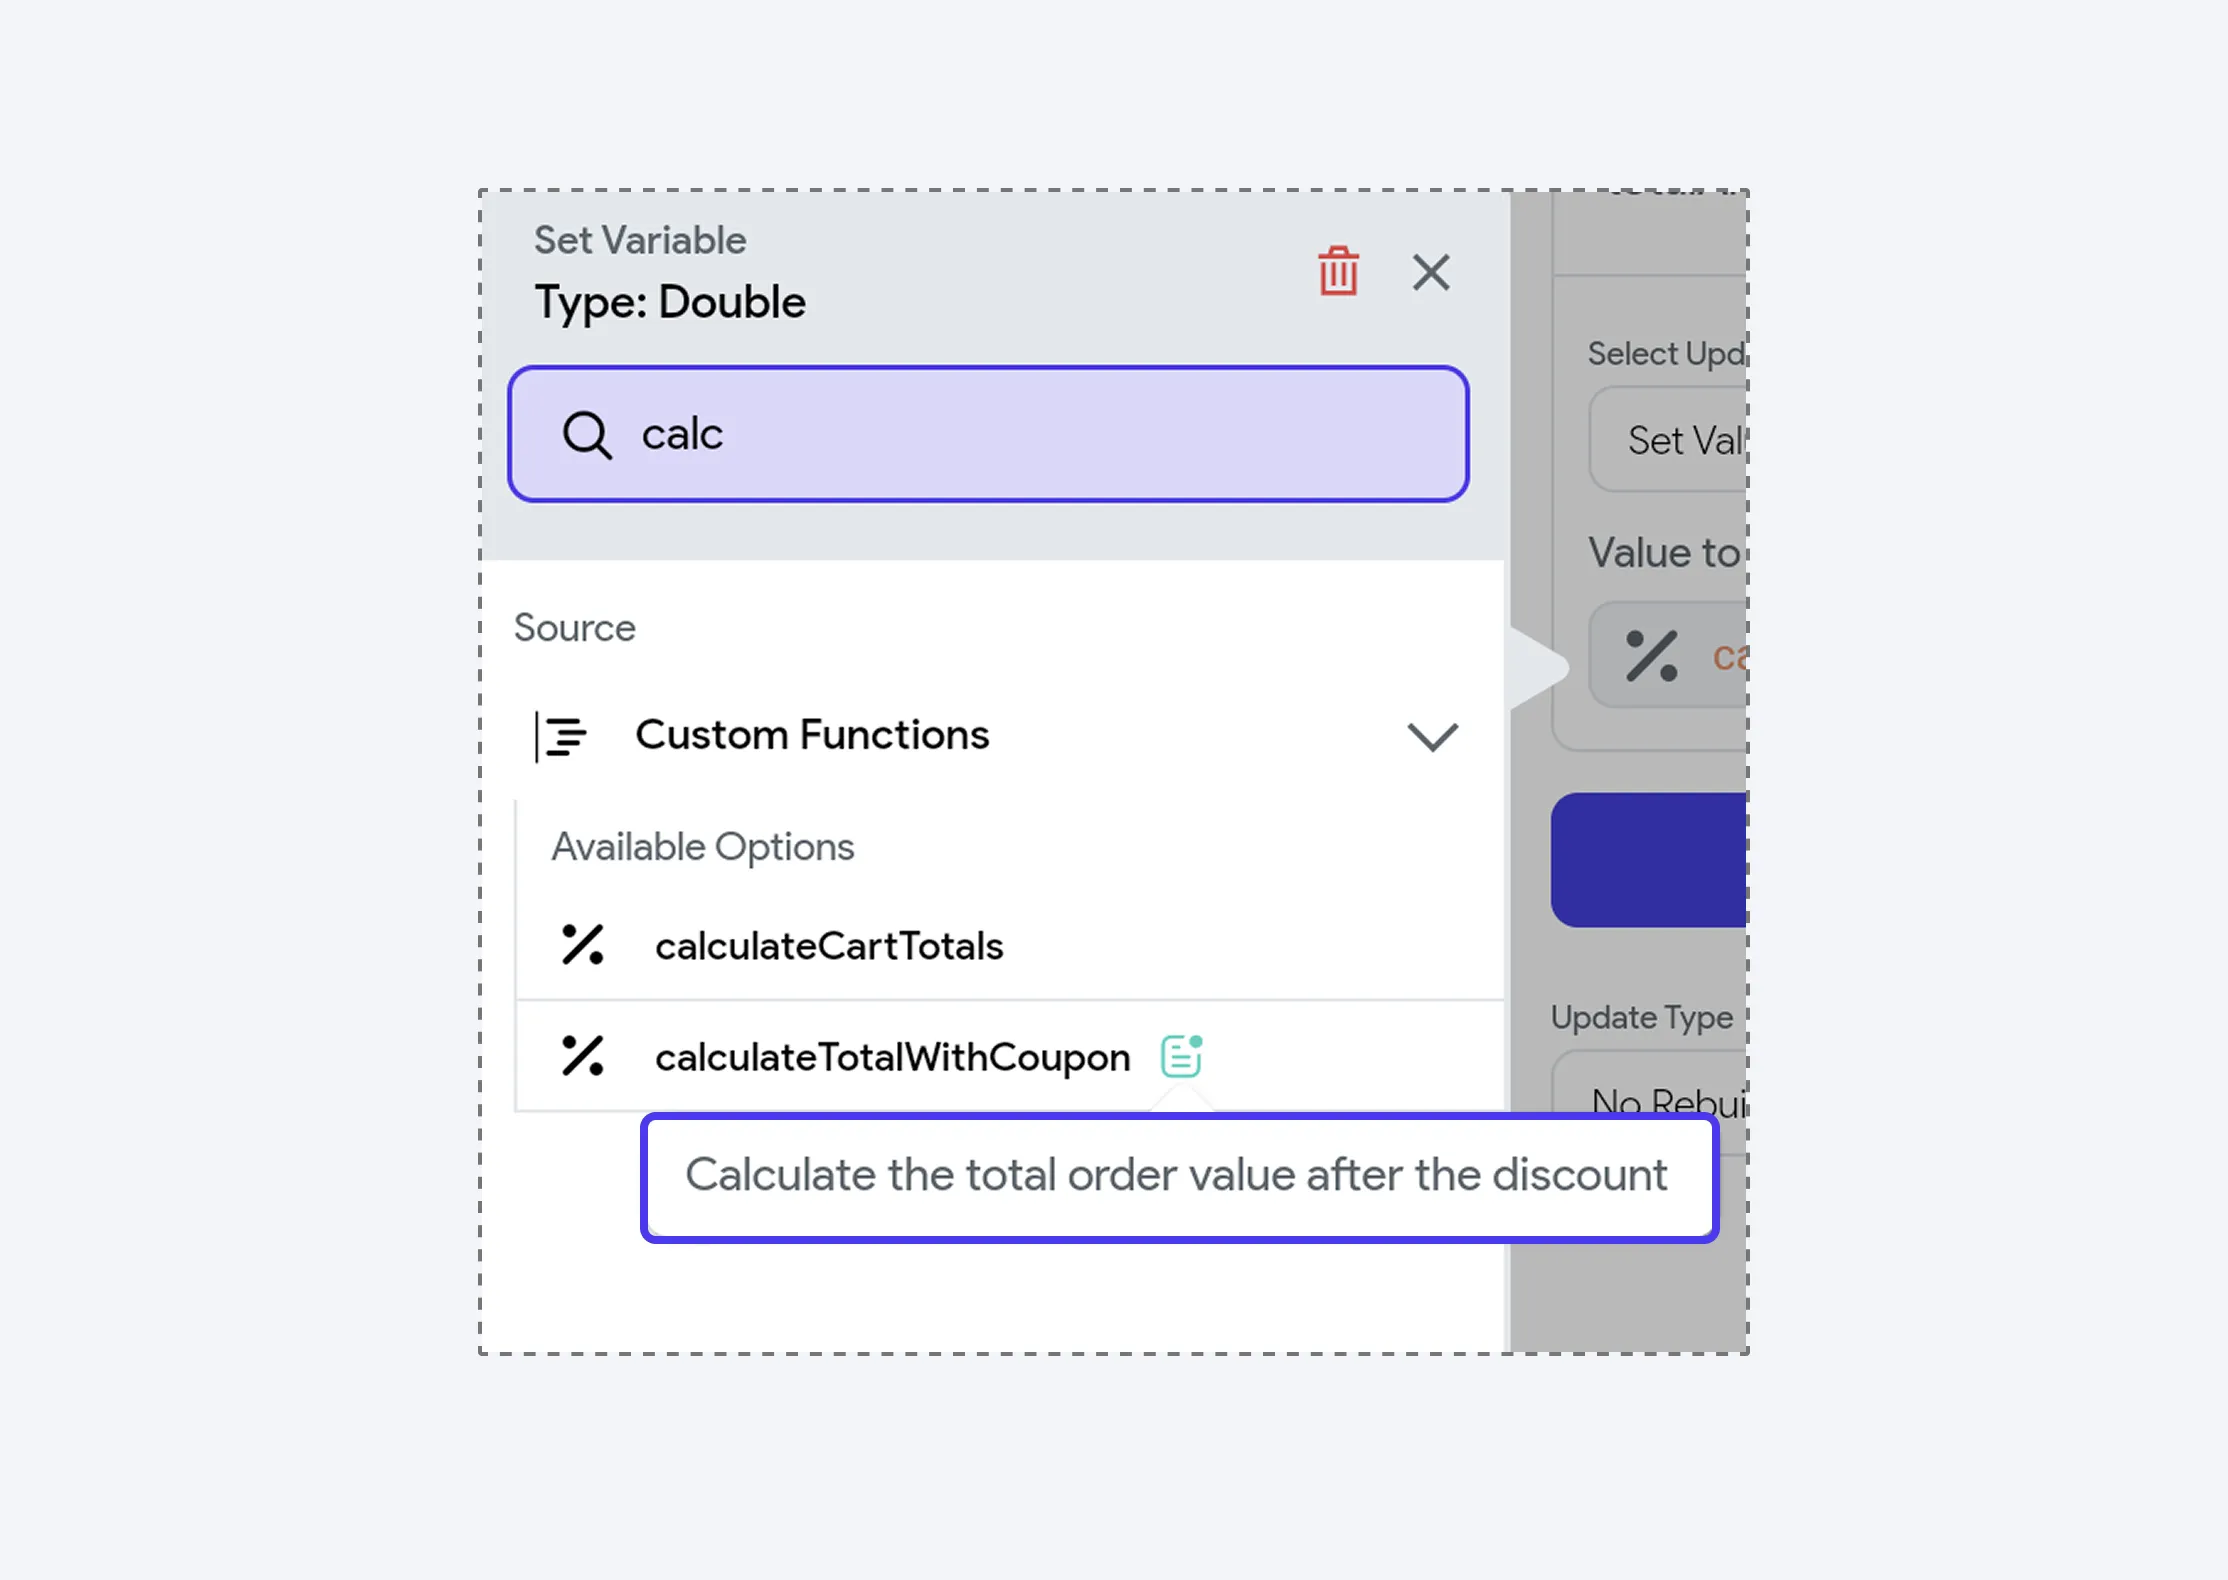Image resolution: width=2228 pixels, height=1580 pixels.
Task: Click the magnifying glass search icon
Action: click(587, 435)
